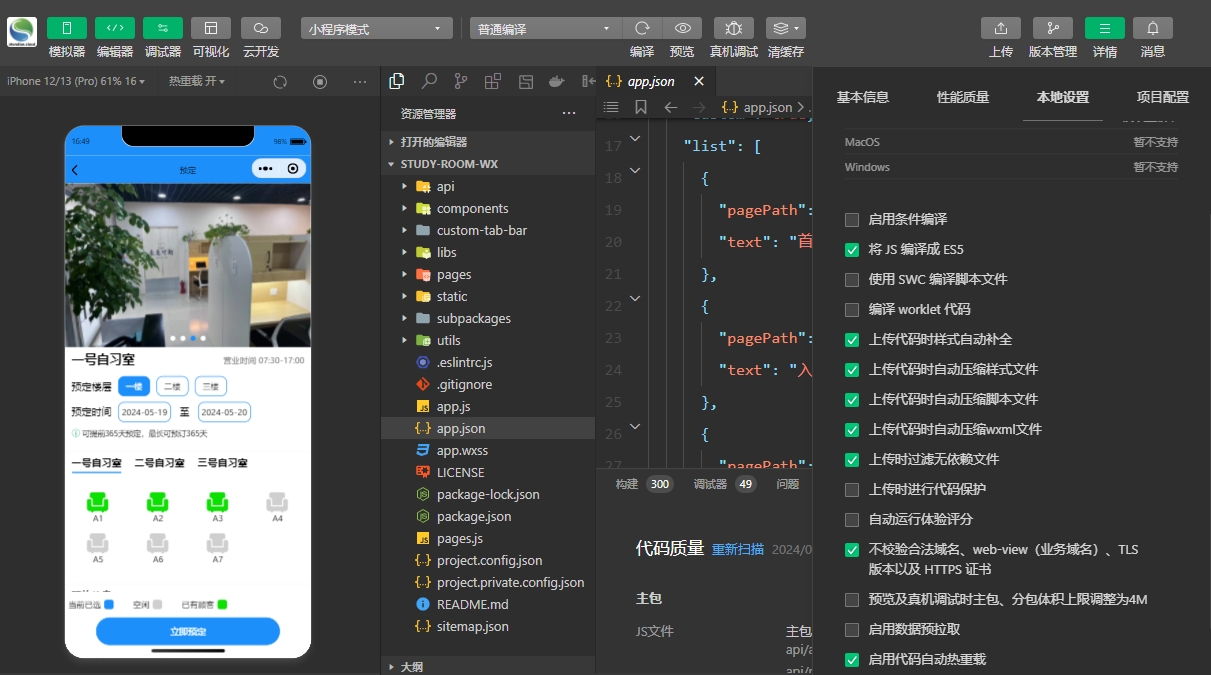Enable 自动运行体验评分 checkbox
1211x675 pixels.
pos(852,519)
